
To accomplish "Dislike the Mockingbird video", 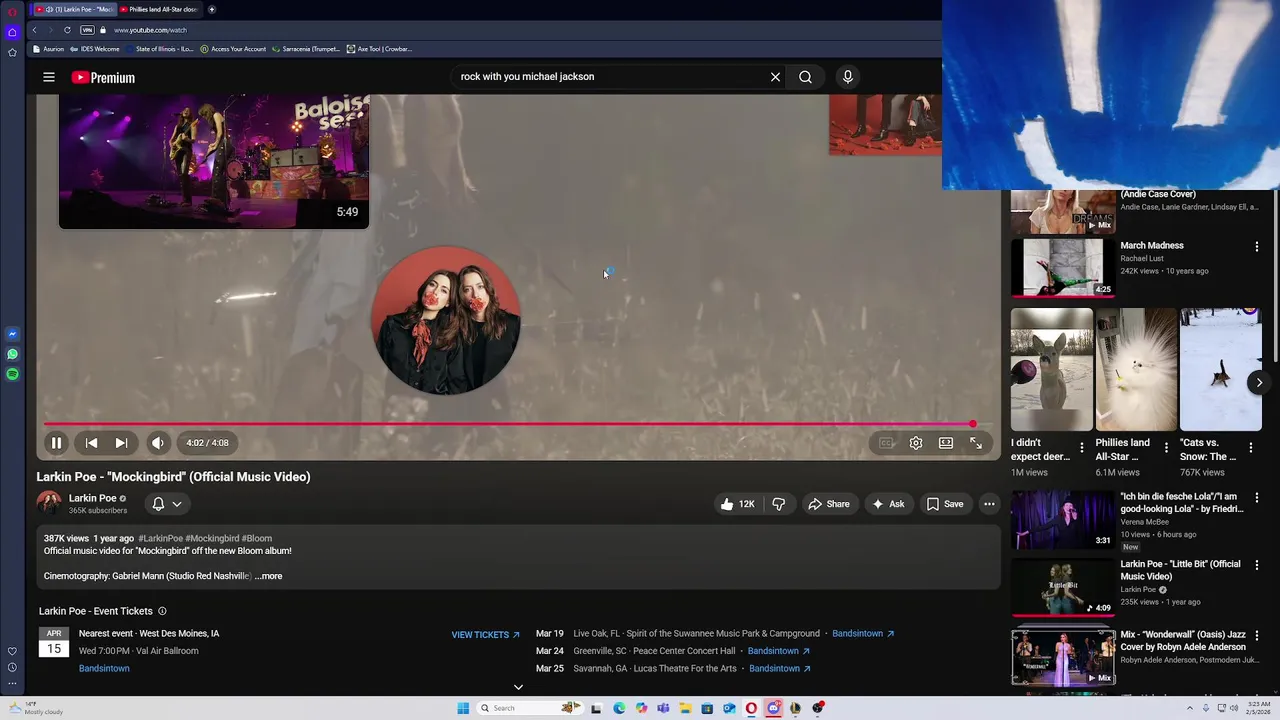I will point(779,504).
